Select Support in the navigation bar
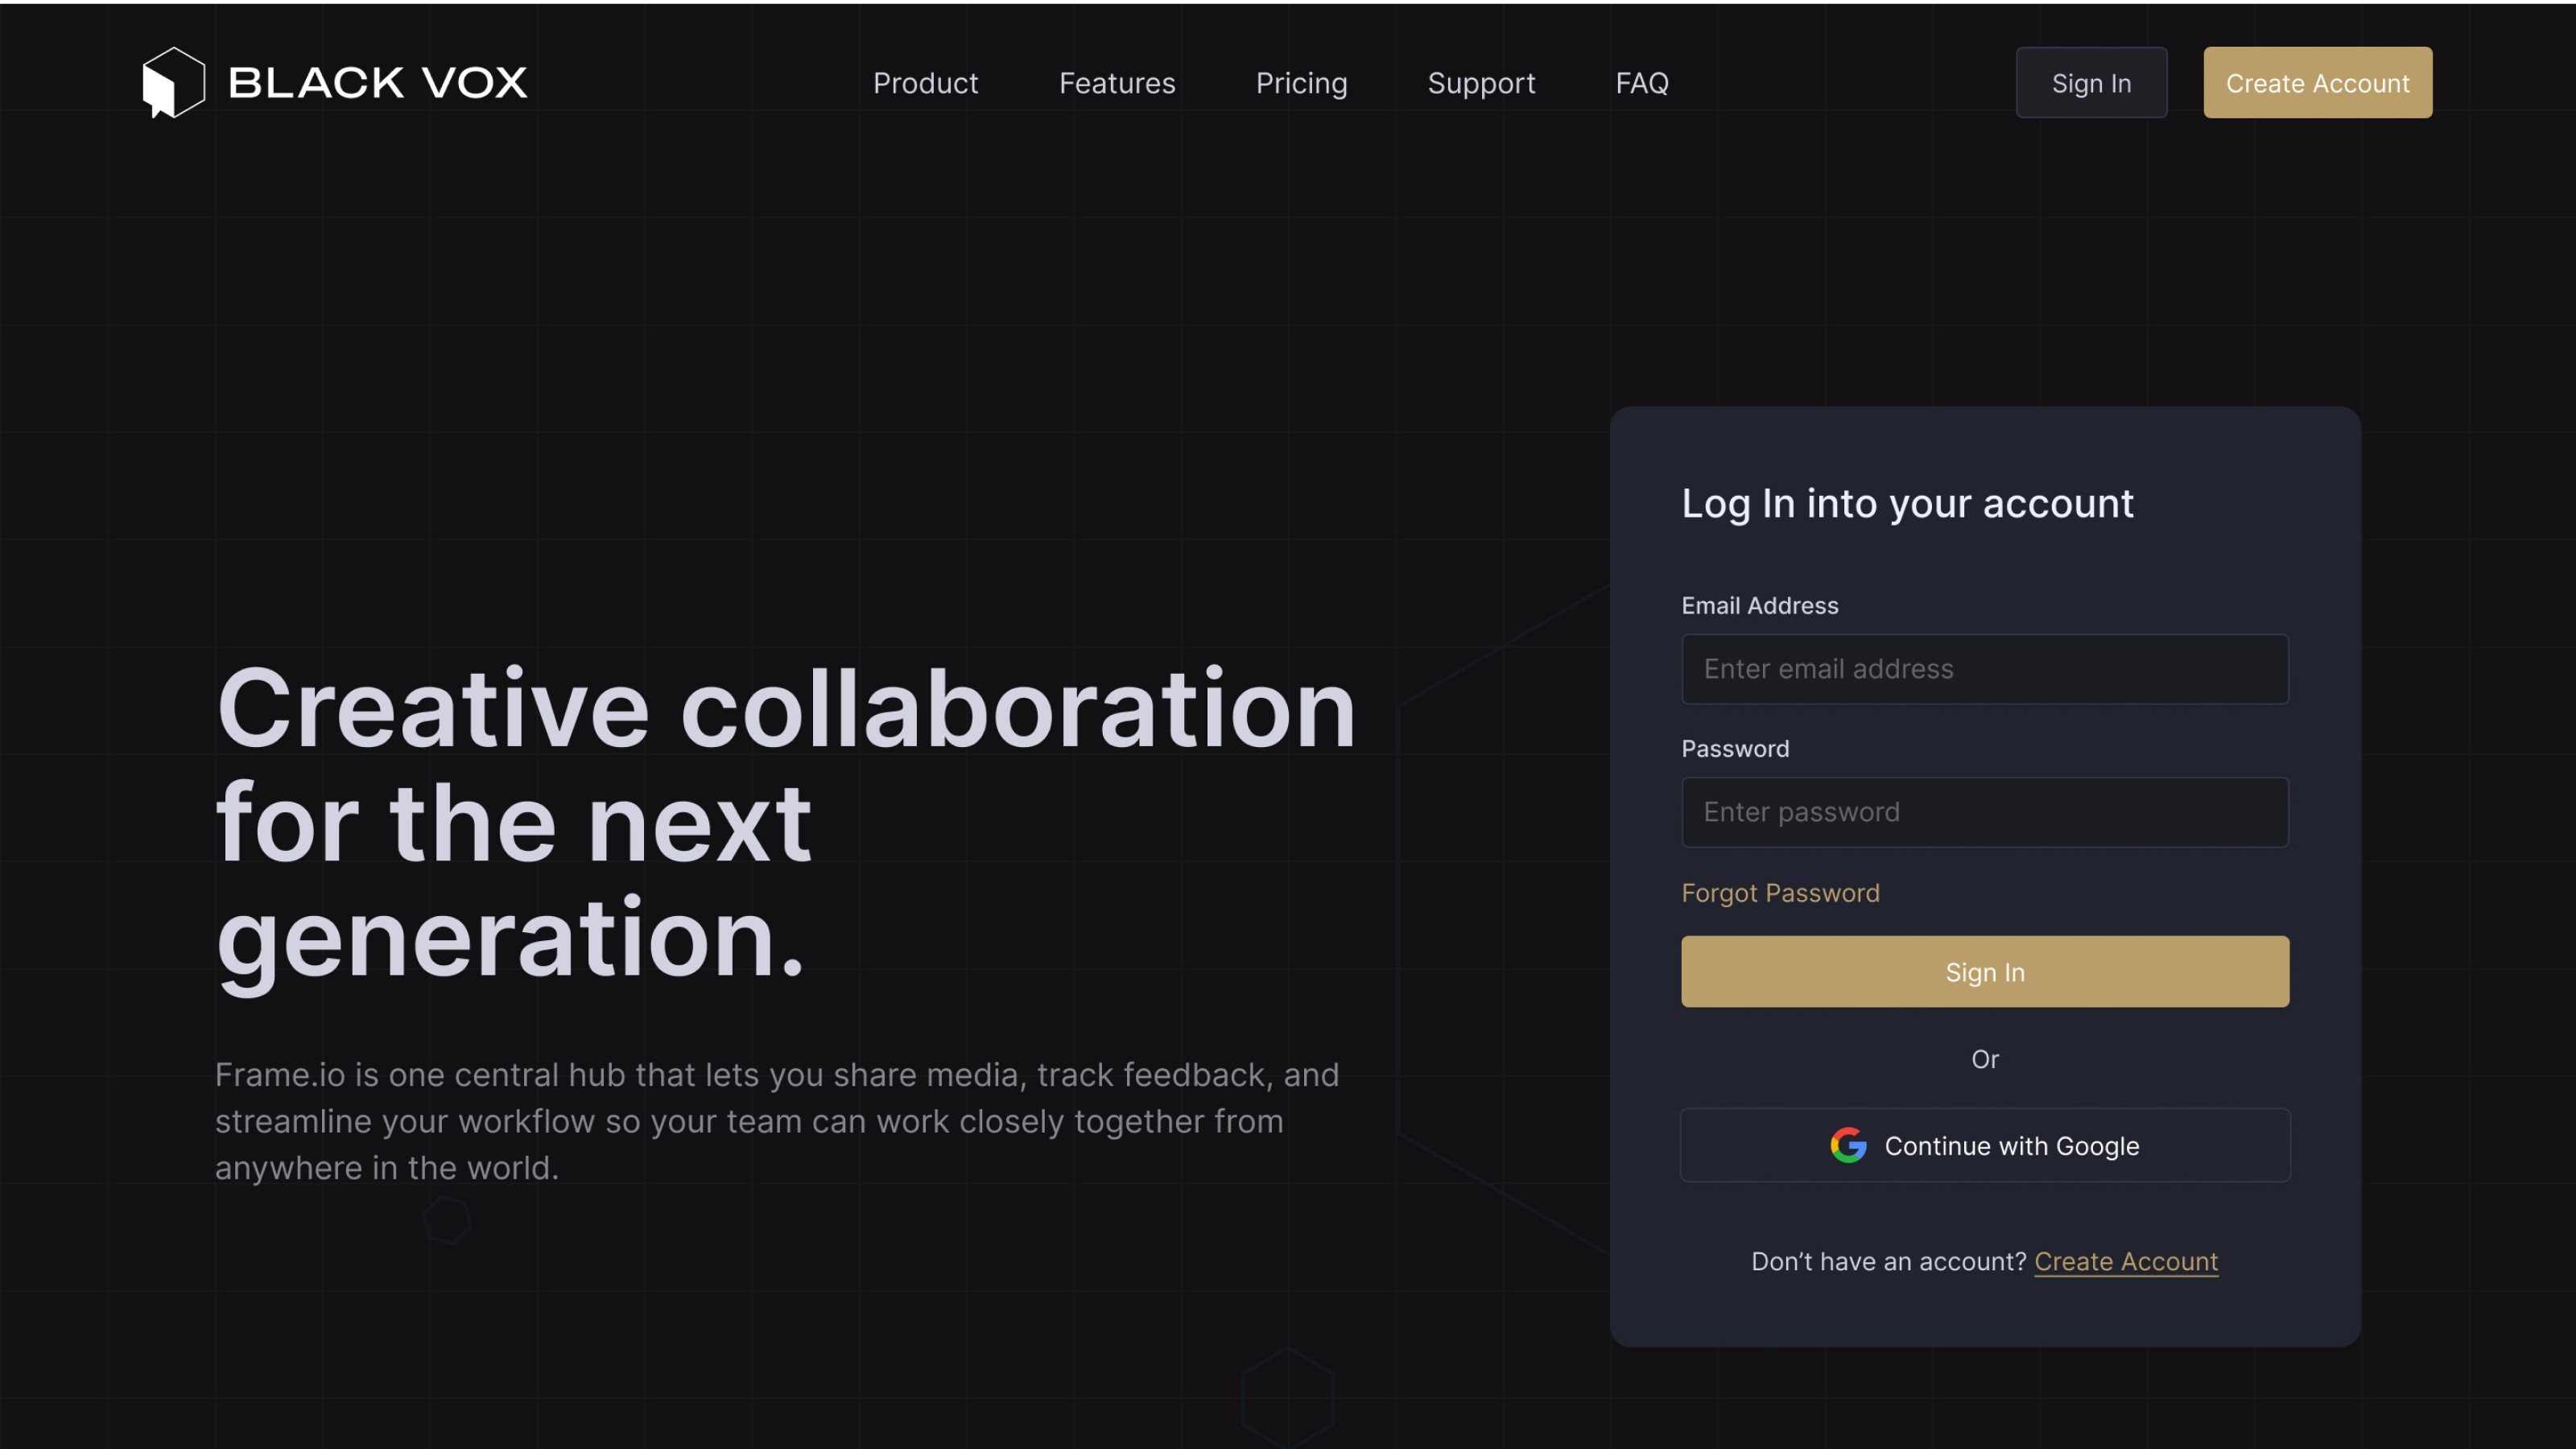This screenshot has height=1449, width=2576. coord(1481,83)
